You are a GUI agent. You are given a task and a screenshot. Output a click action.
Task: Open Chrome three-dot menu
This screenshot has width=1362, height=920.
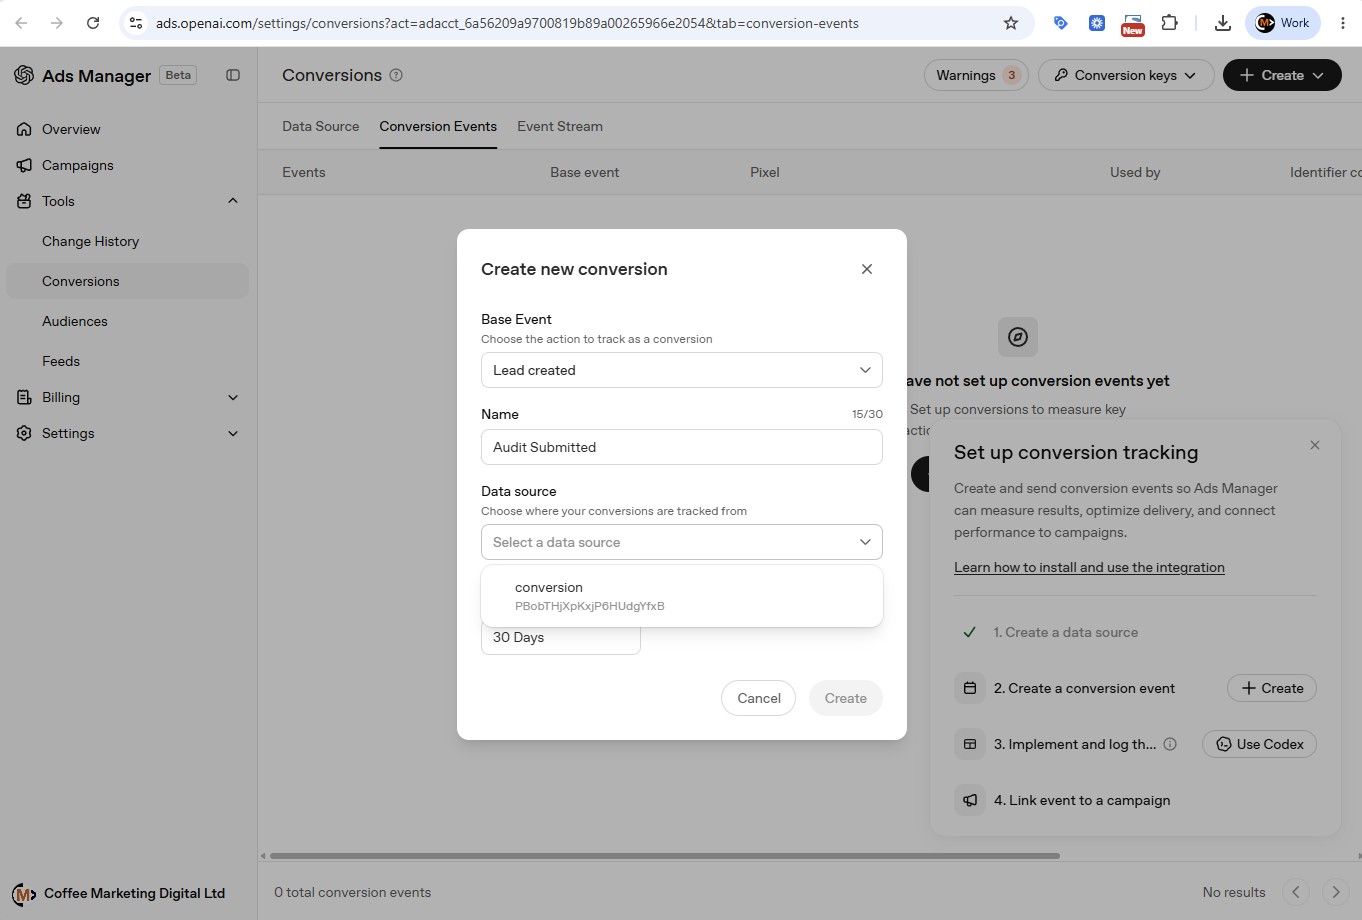pos(1343,23)
